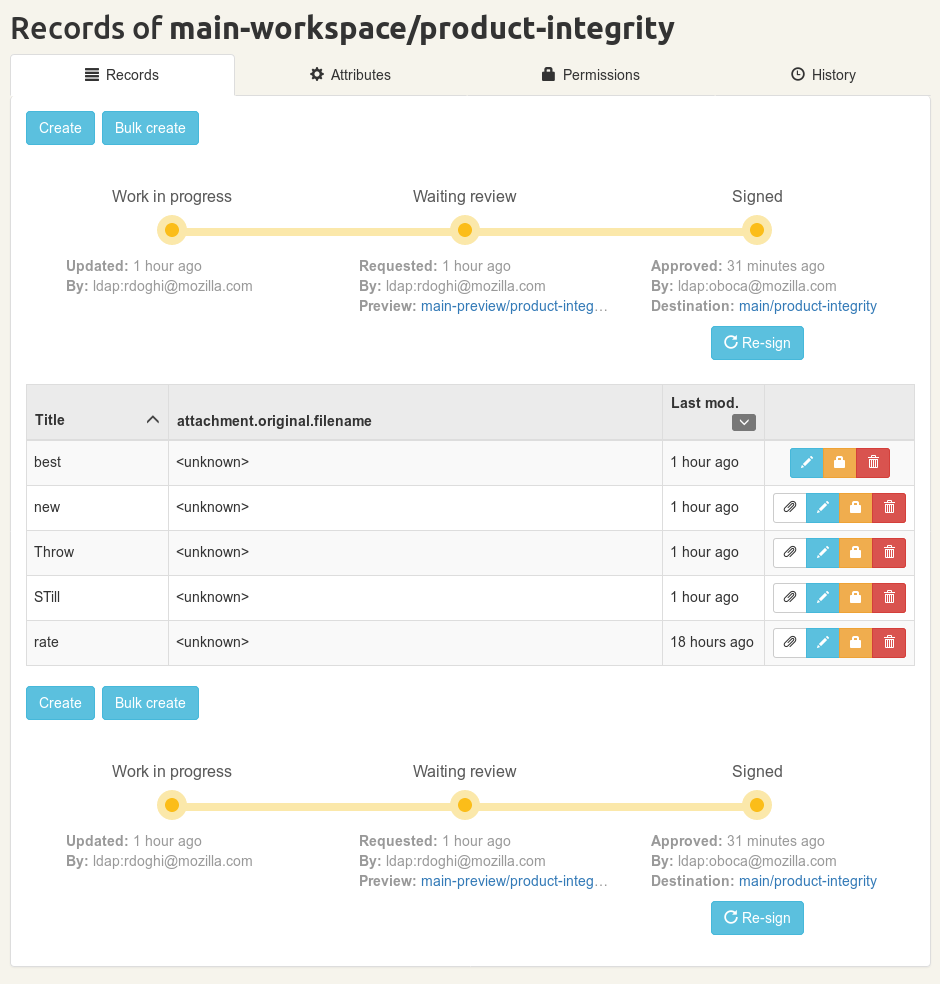
Task: Switch to the Permissions tab
Action: [590, 74]
